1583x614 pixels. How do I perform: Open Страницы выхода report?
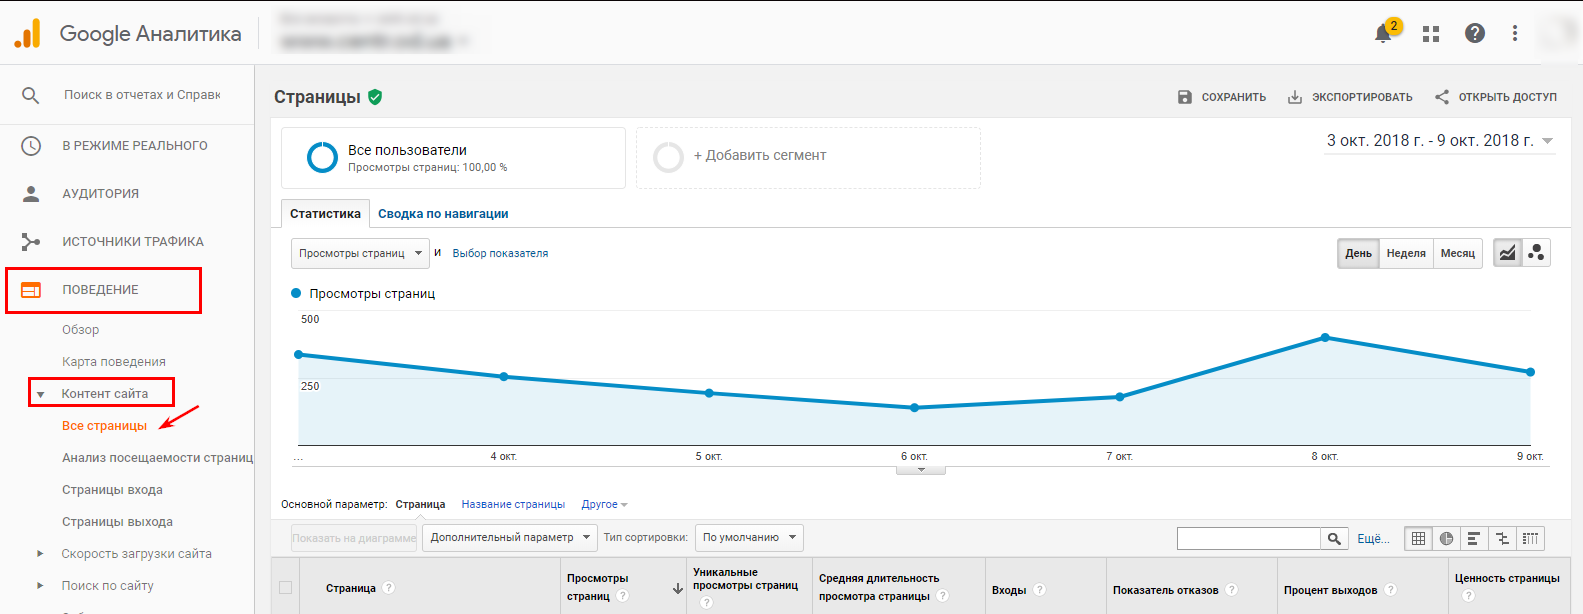pos(117,522)
